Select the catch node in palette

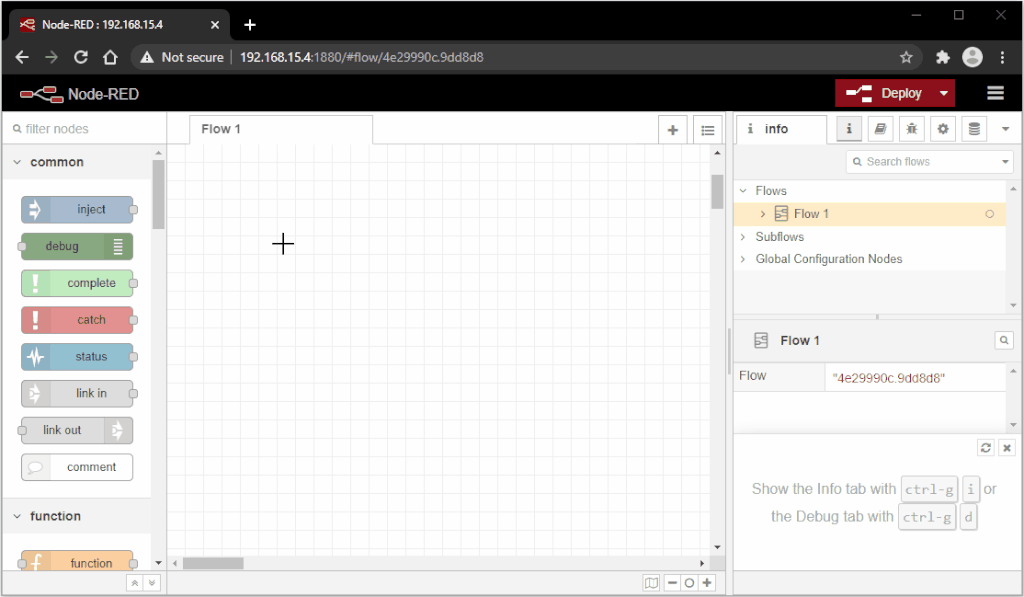77,320
